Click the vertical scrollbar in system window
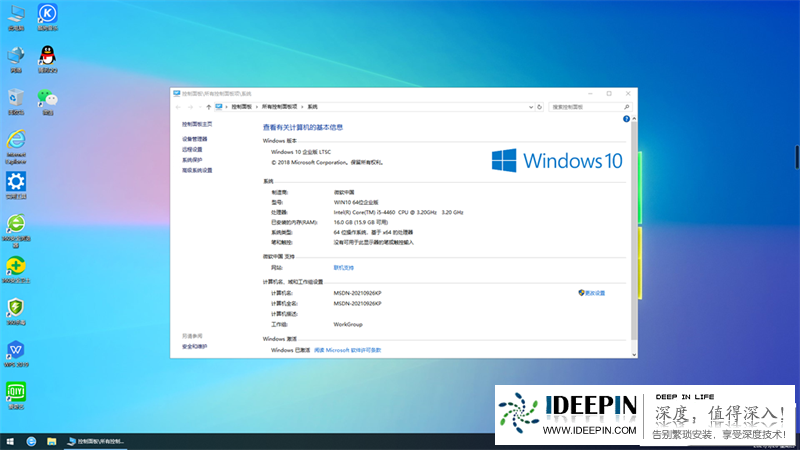This screenshot has height=450, width=800. click(634, 230)
